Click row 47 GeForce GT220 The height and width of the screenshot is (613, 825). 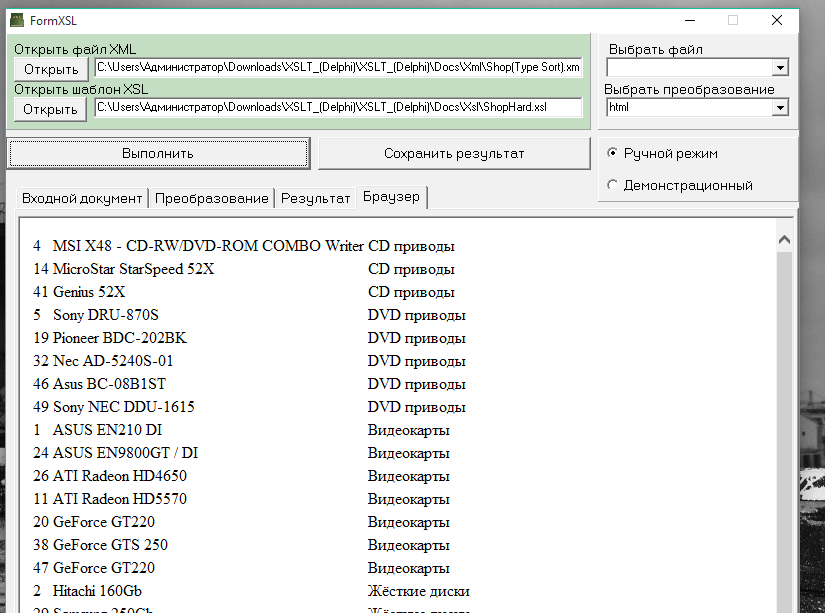(241, 568)
